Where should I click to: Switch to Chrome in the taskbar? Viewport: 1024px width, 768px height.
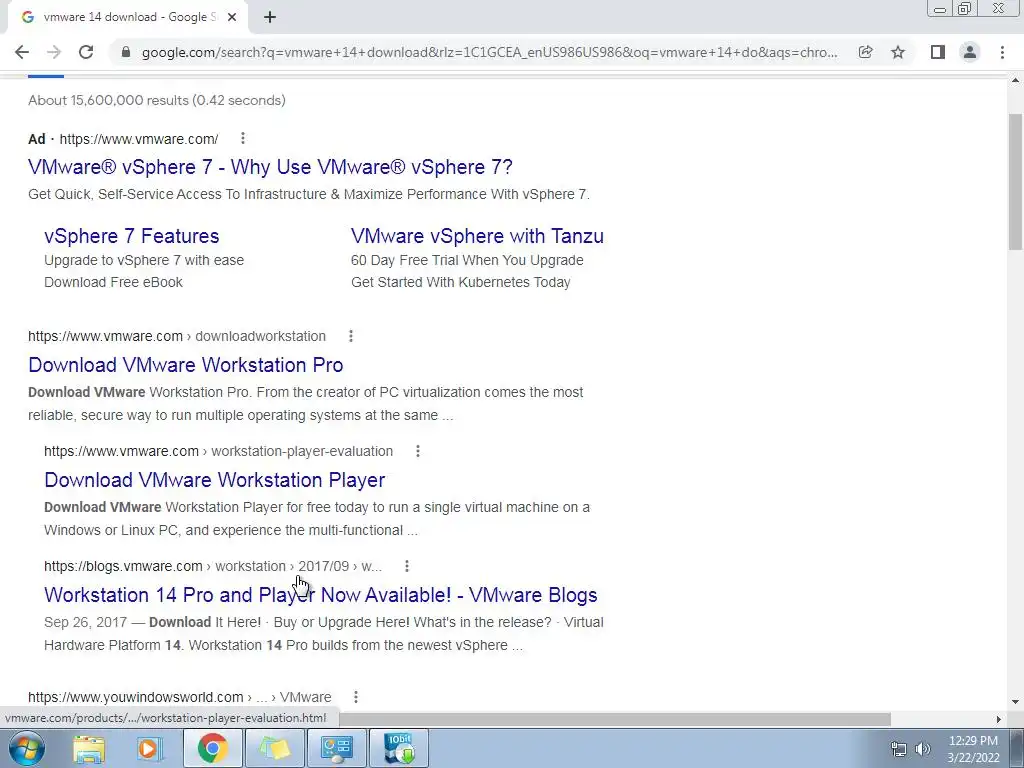[212, 748]
